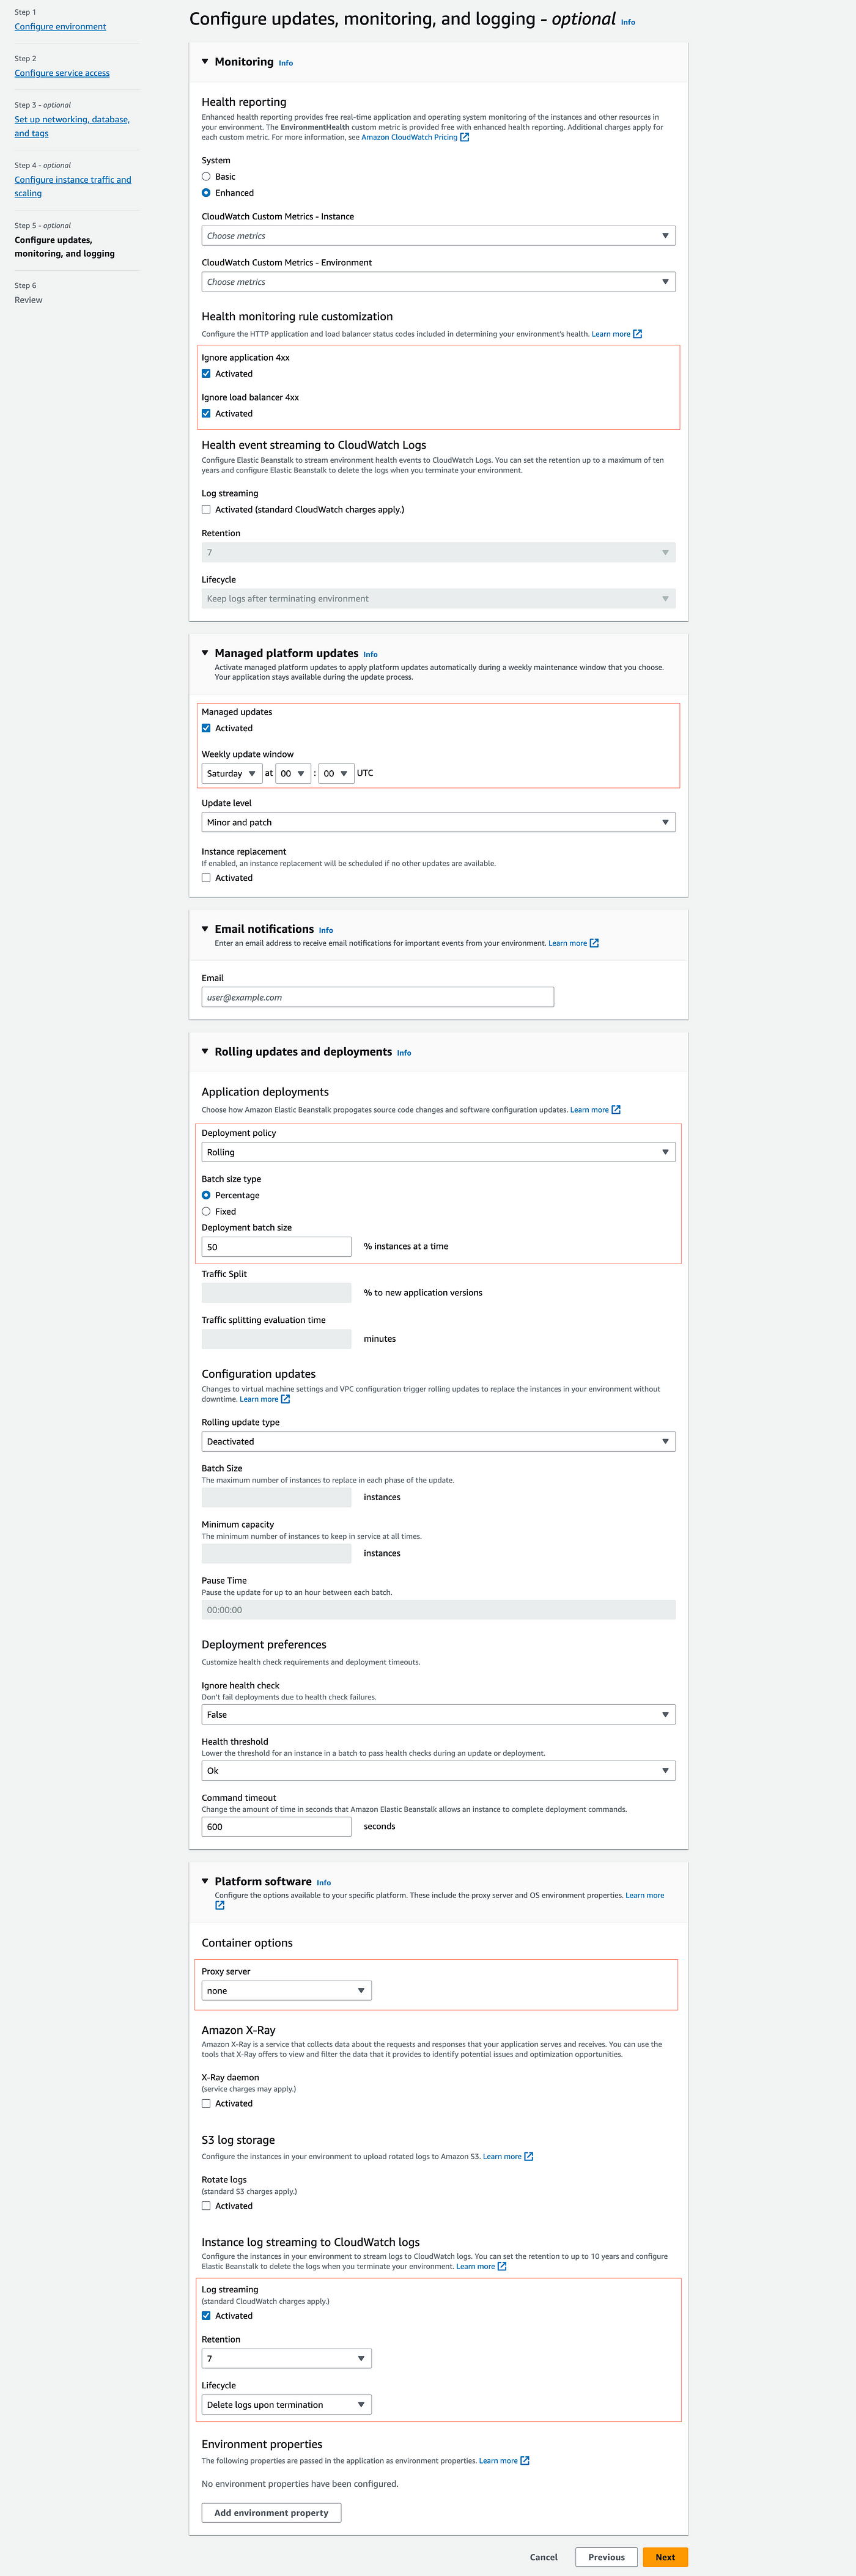Open Rolling update type dropdown

(438, 1441)
